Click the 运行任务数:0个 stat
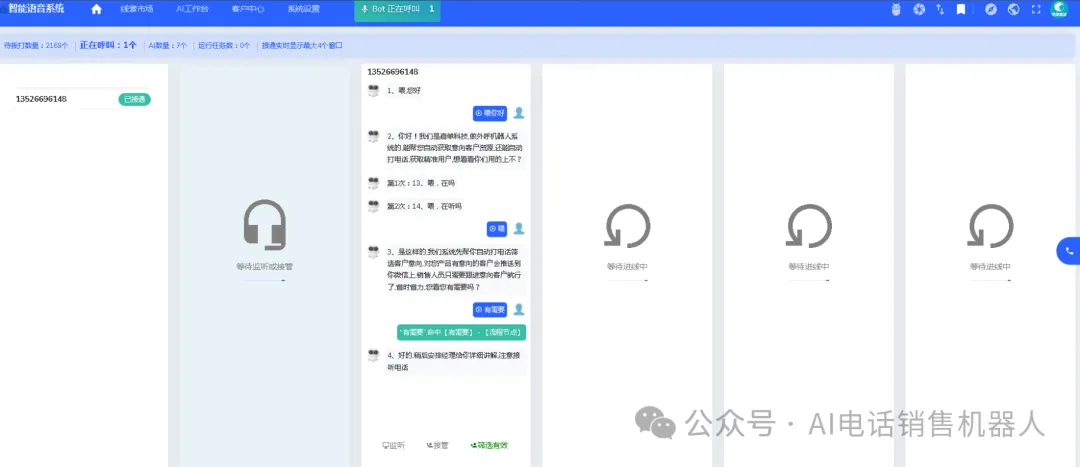 click(224, 46)
